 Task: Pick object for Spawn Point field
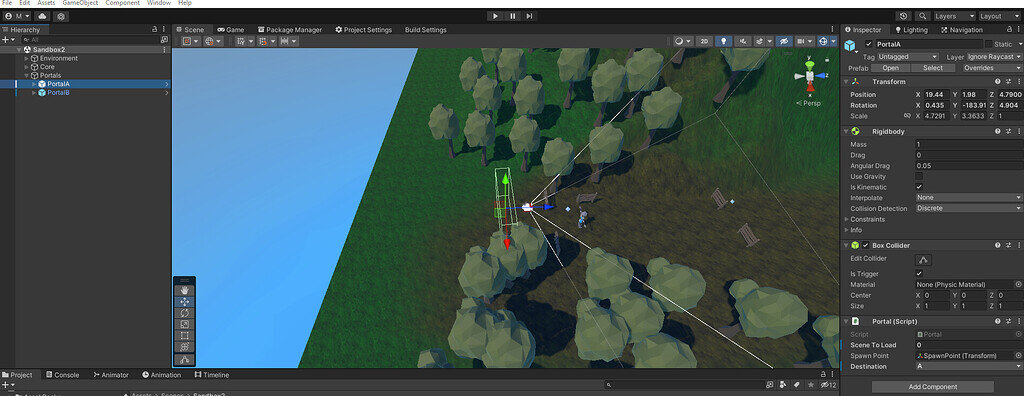pyautogui.click(x=1018, y=355)
